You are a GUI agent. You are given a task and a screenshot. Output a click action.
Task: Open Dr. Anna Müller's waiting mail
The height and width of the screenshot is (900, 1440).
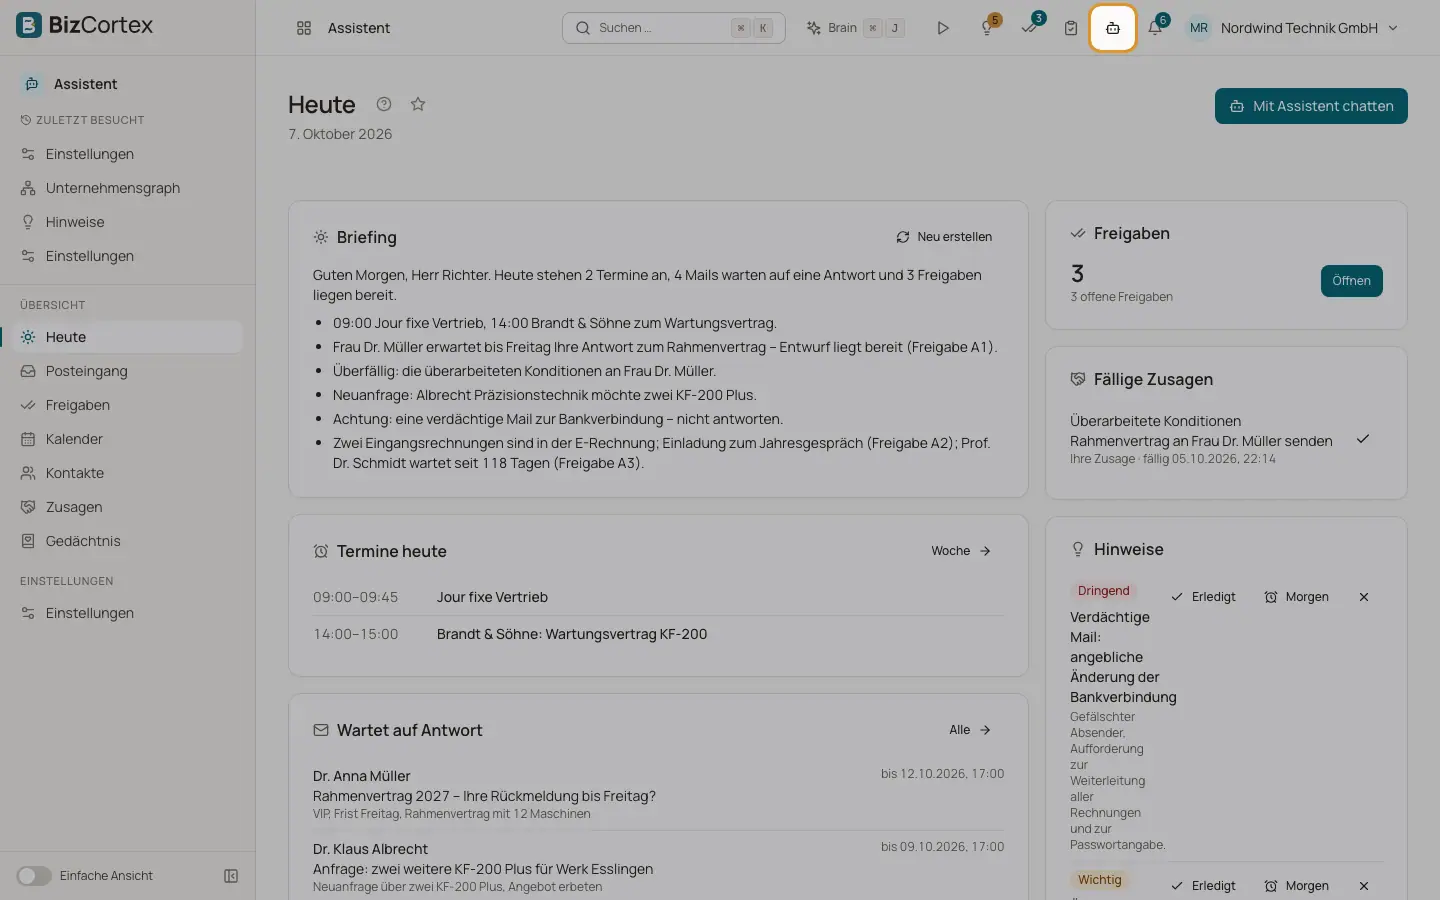[x=658, y=797]
